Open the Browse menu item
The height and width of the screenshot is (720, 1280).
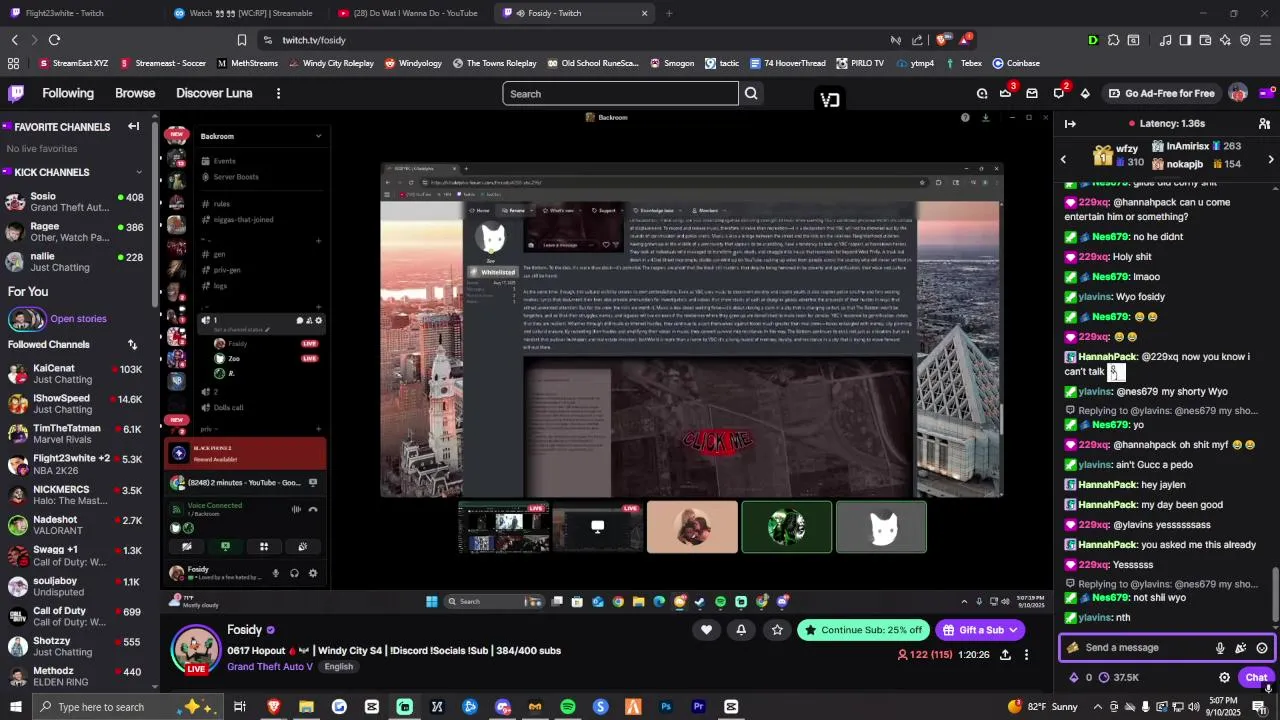(x=135, y=93)
